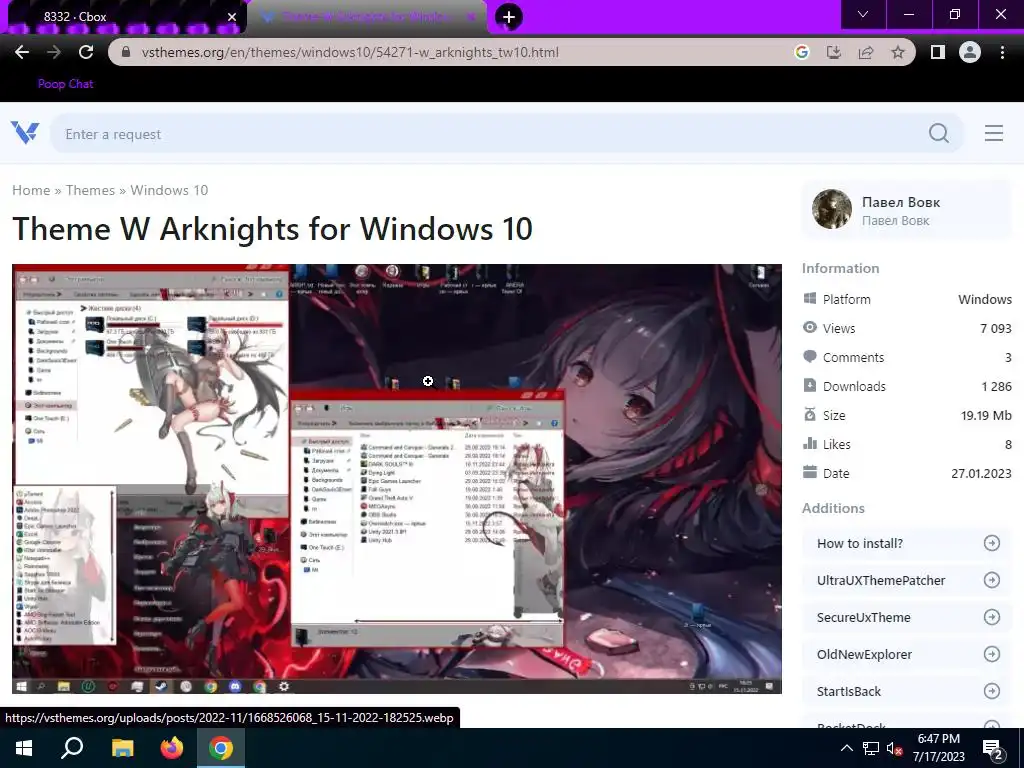
Task: Click the muted volume tray icon
Action: click(895, 748)
